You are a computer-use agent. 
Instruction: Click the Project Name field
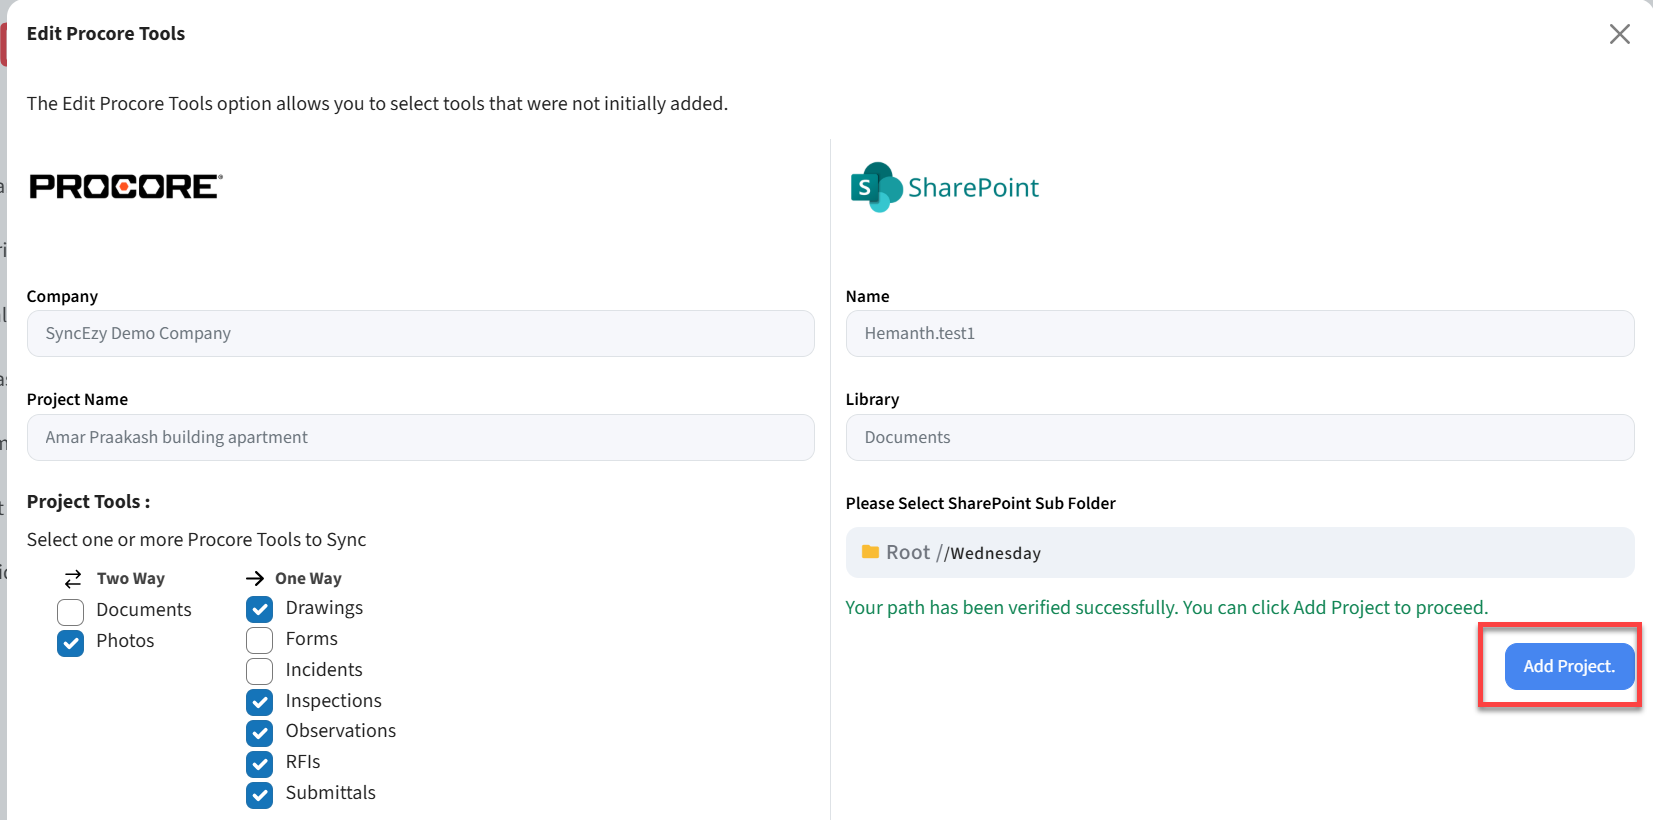coord(420,438)
